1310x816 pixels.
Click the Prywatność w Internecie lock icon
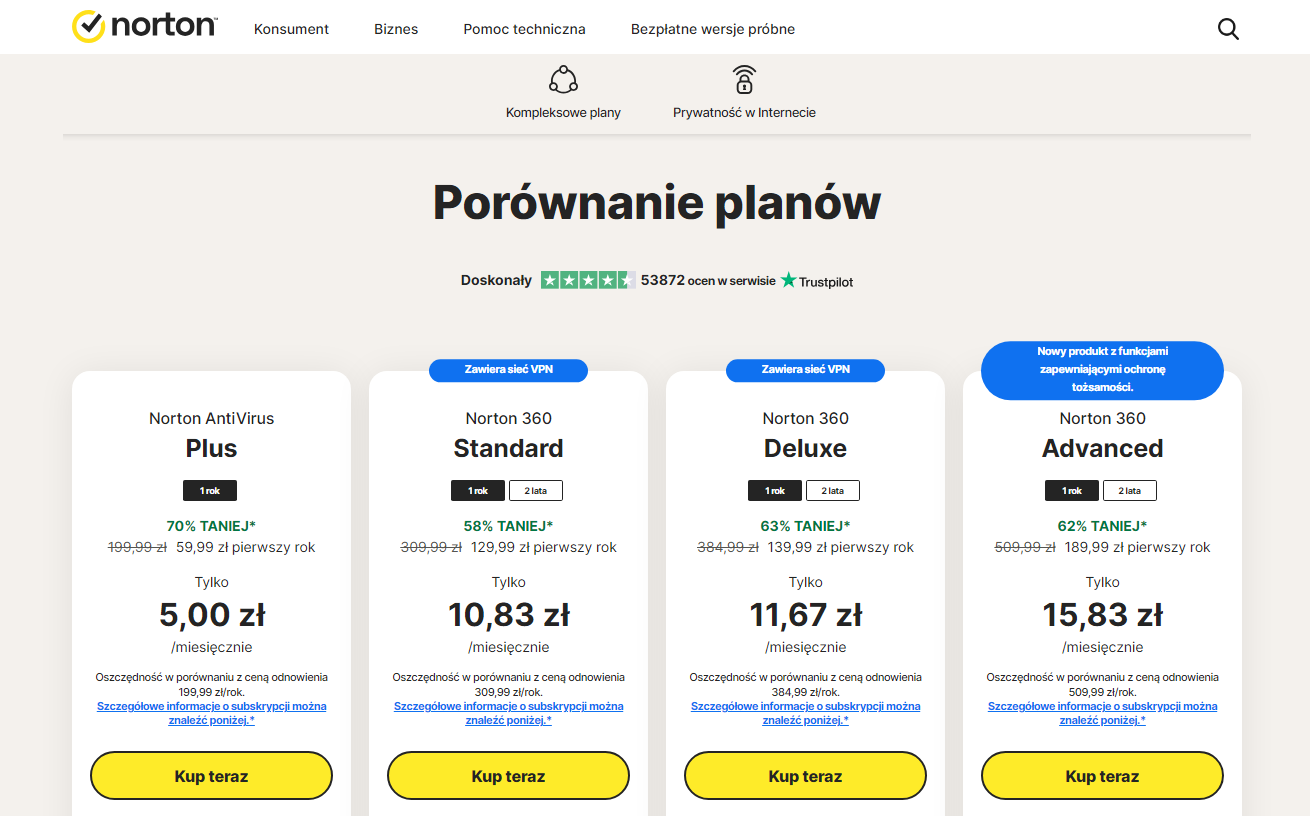pos(744,80)
